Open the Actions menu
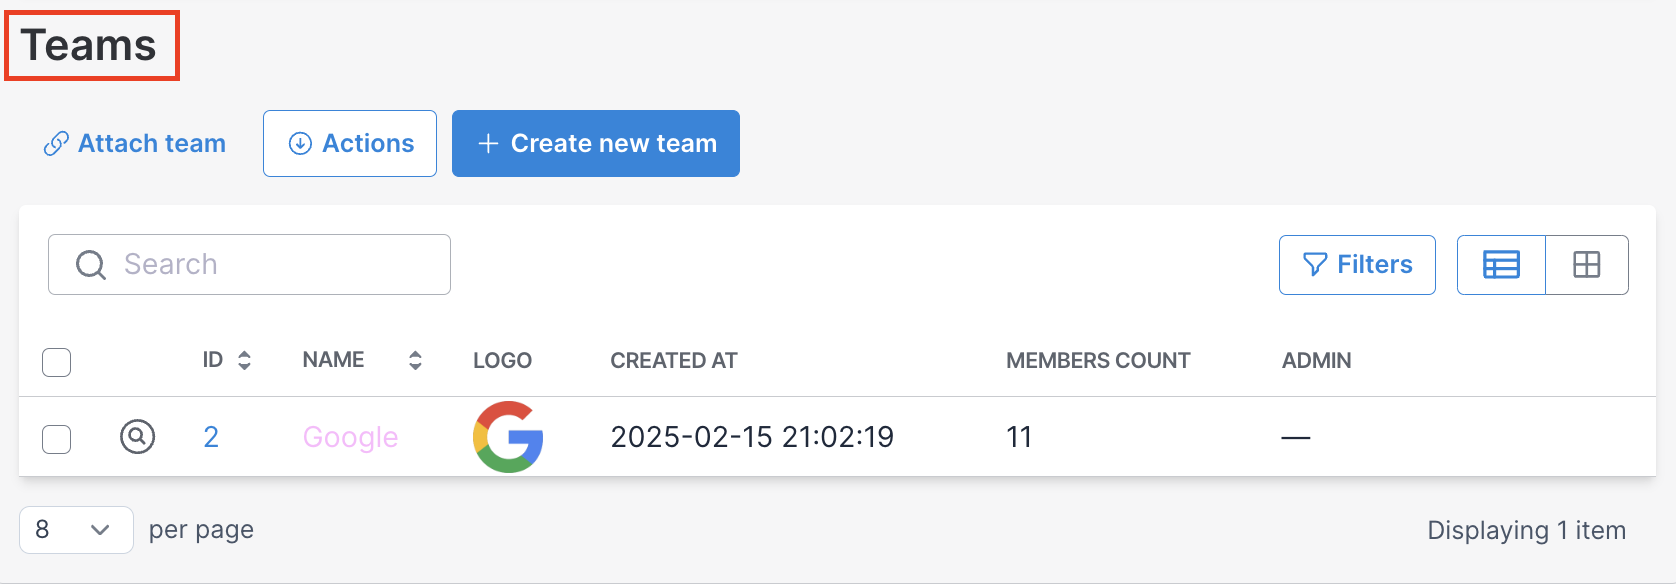This screenshot has width=1676, height=584. coord(350,144)
